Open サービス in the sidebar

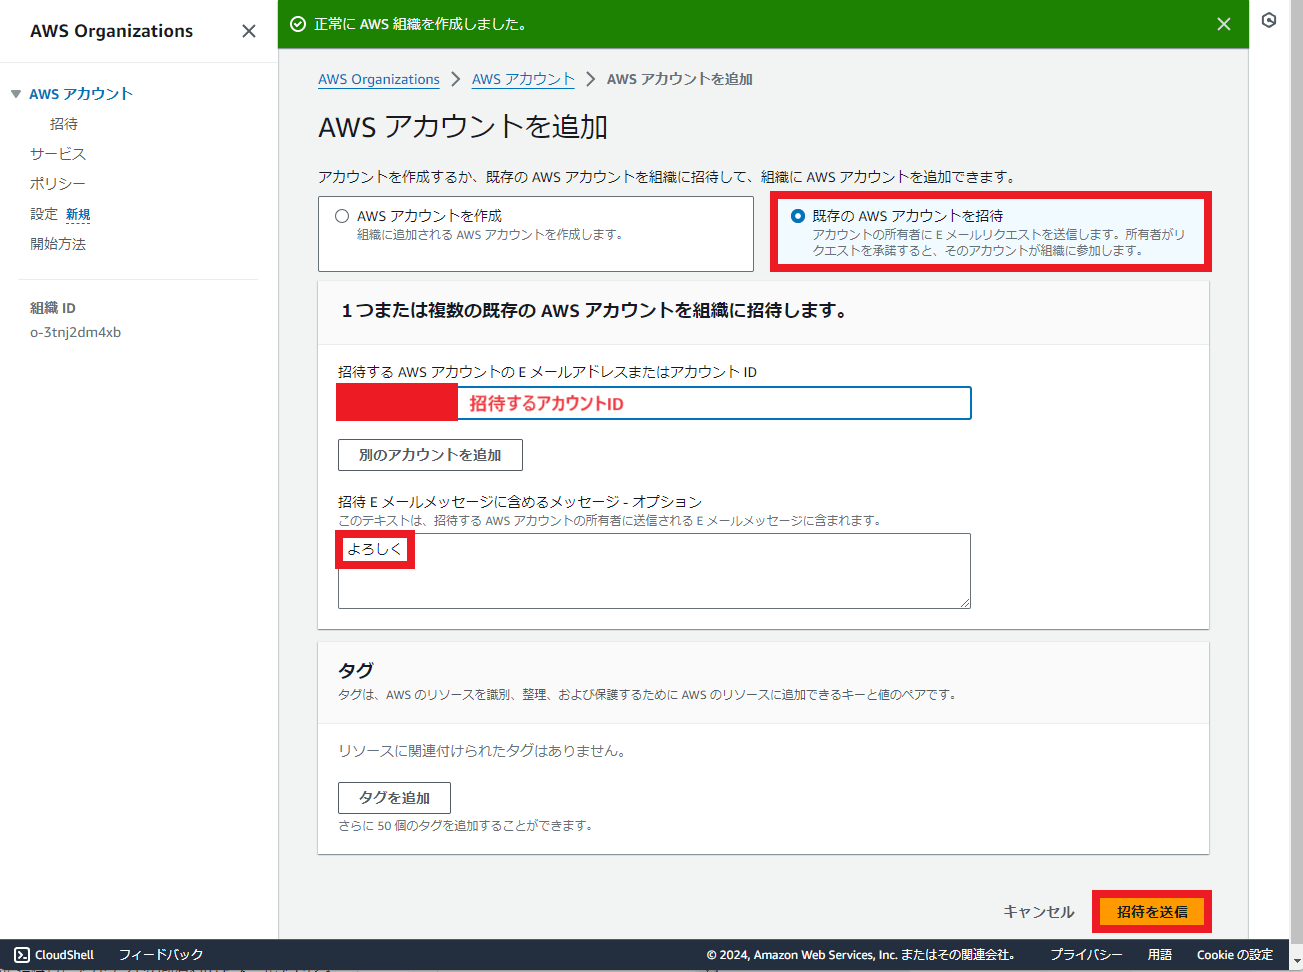(58, 154)
